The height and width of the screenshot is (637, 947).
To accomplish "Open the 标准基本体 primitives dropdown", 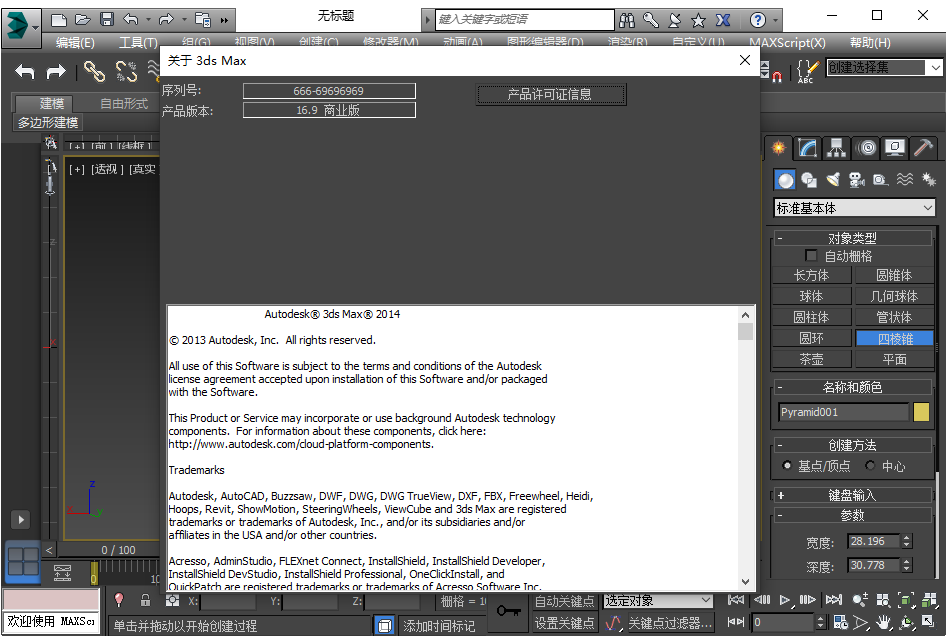I will [854, 208].
